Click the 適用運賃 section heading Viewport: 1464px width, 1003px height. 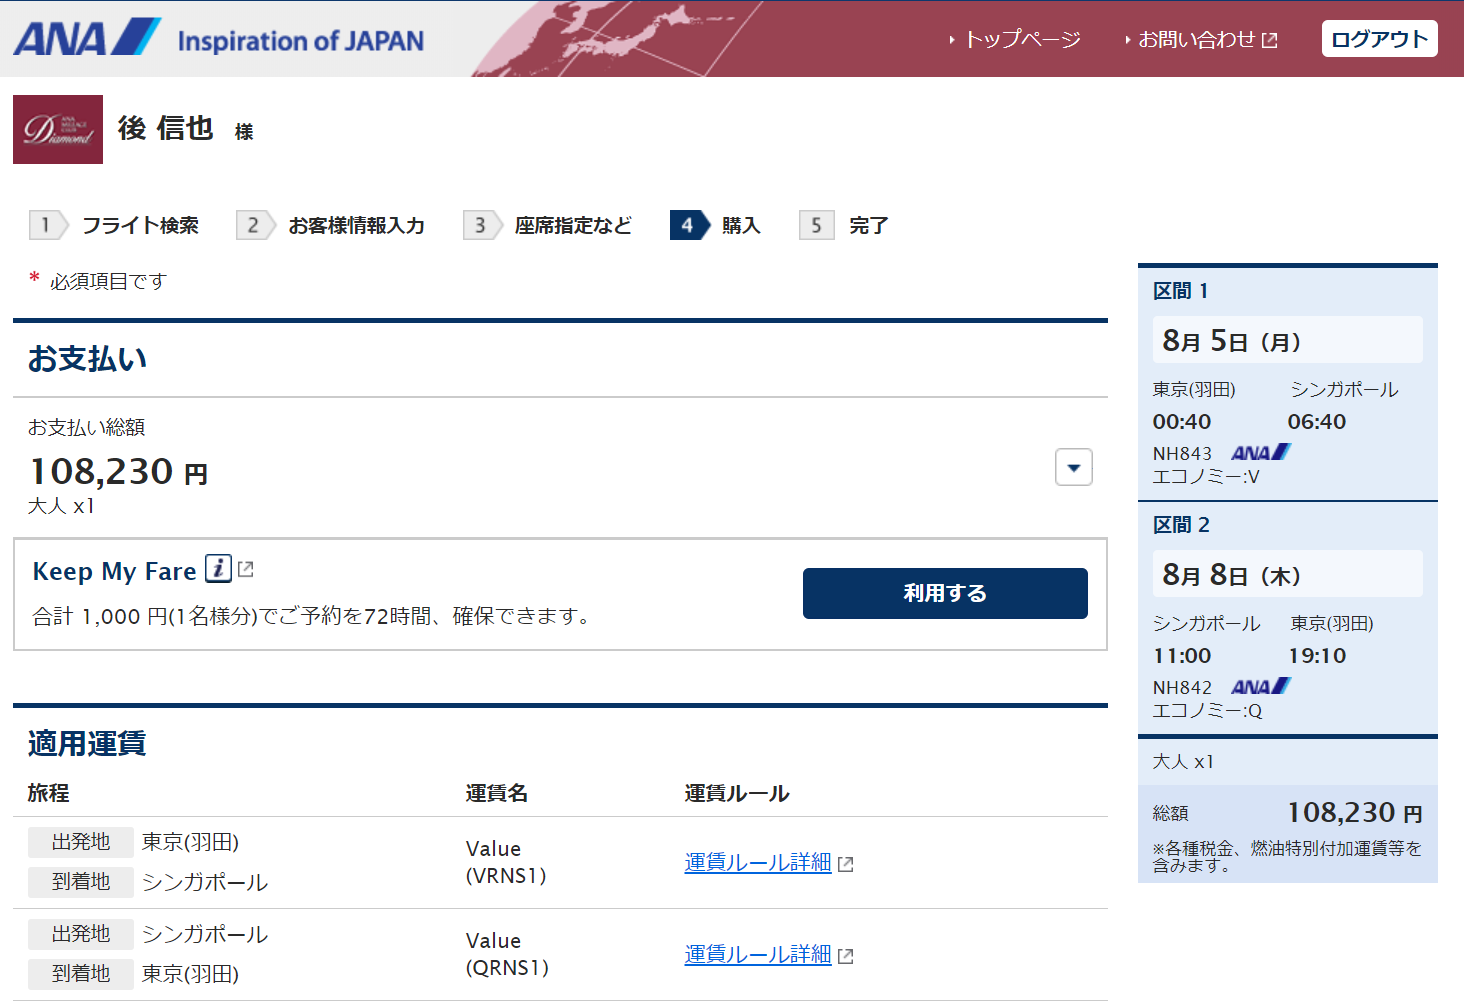pos(87,743)
